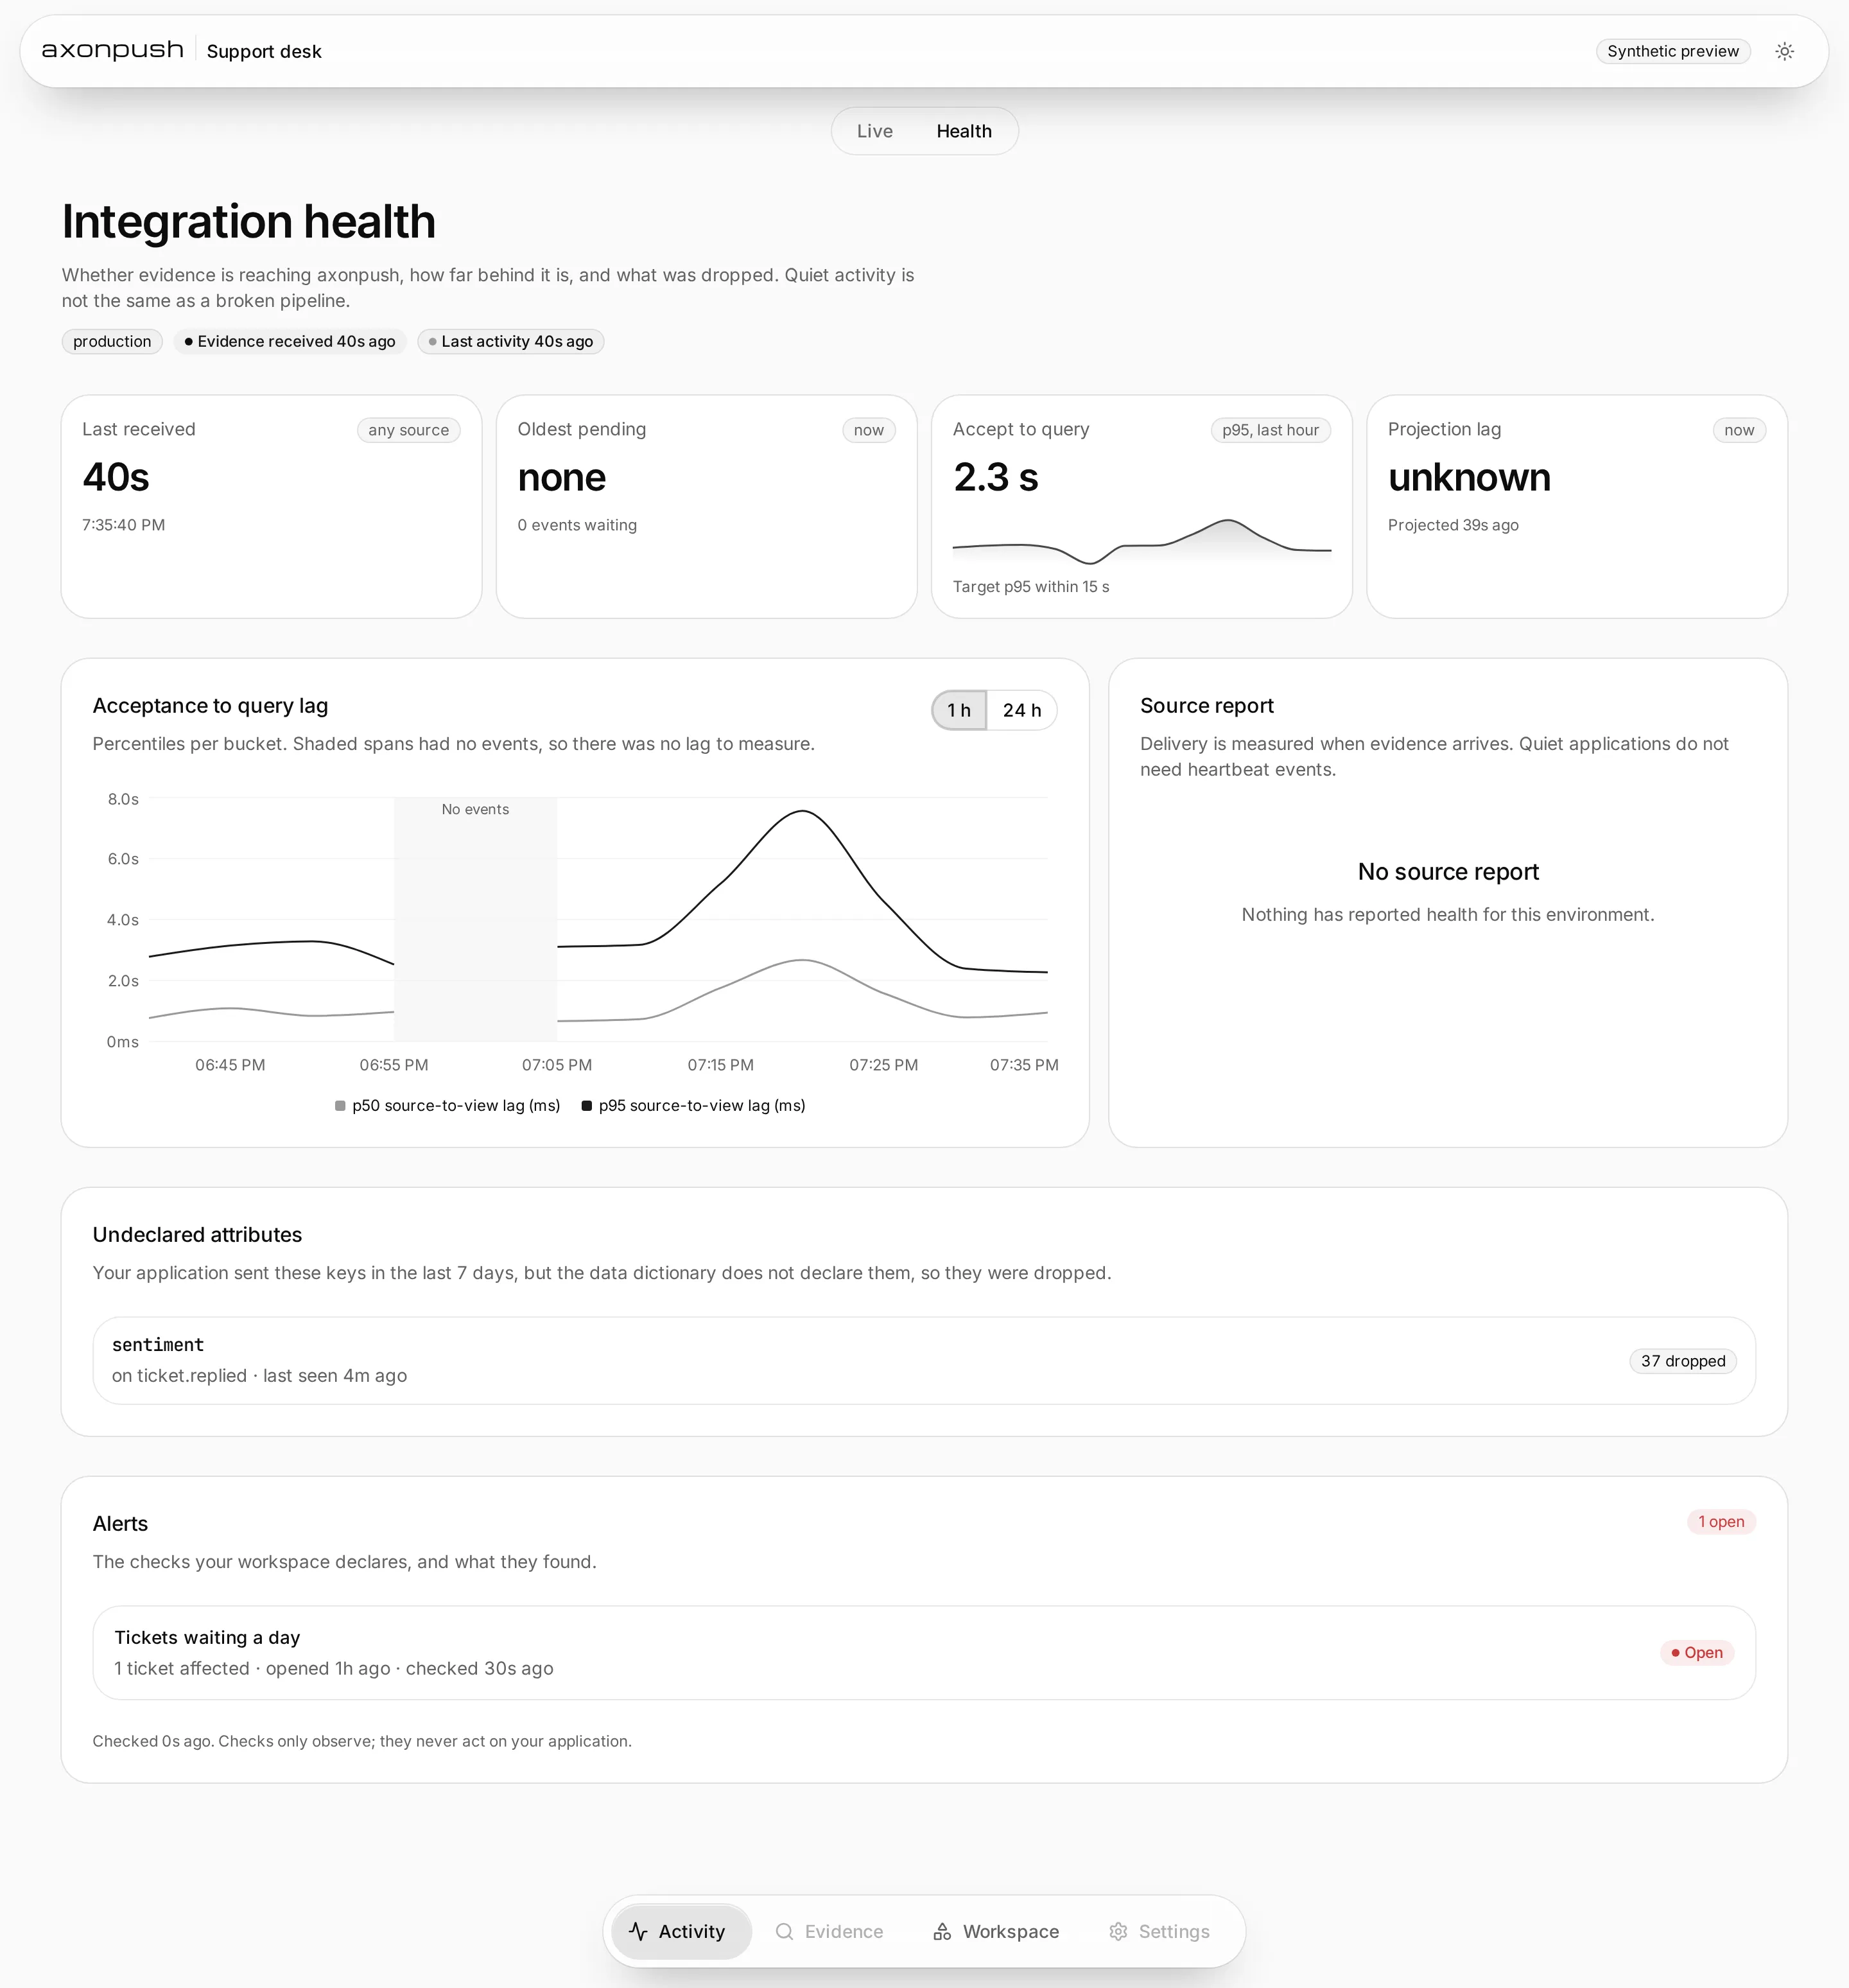Click the 2.3 s accept value
The height and width of the screenshot is (1988, 1849).
click(x=996, y=477)
